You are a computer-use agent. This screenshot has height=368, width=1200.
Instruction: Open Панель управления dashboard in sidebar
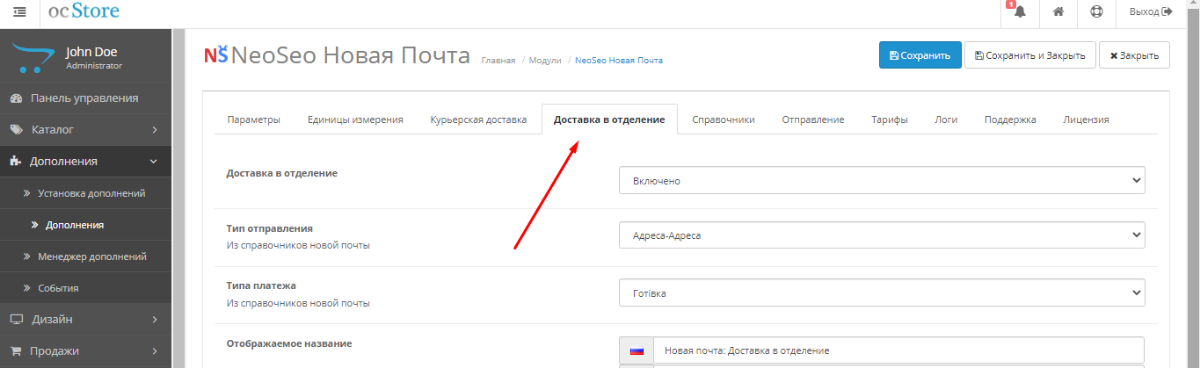(85, 98)
